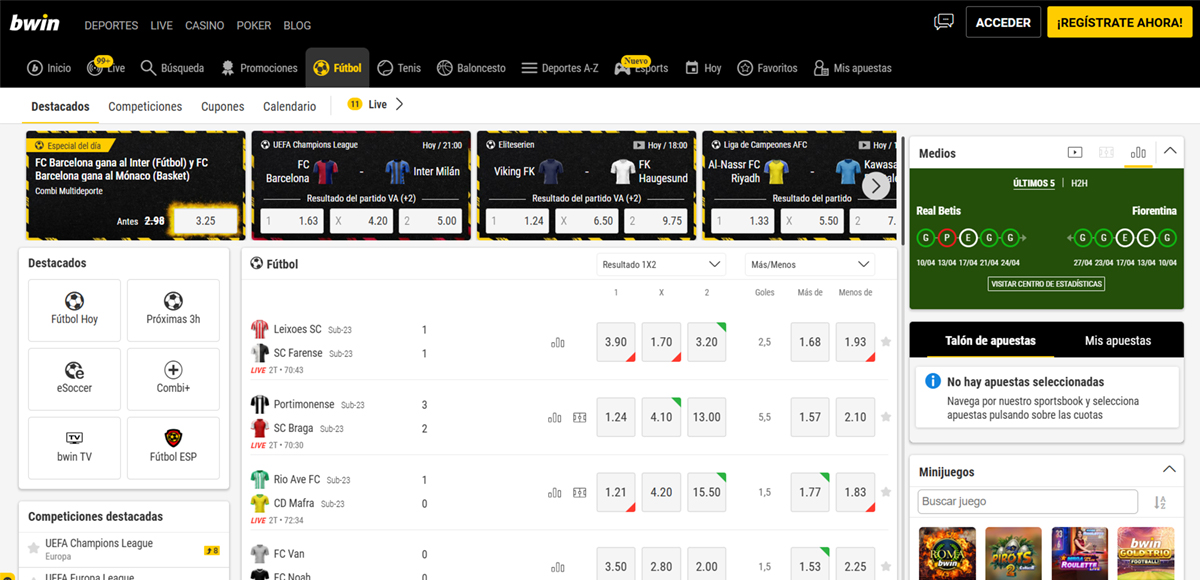This screenshot has height=580, width=1200.
Task: Open eSoccer shortcut tile
Action: (x=75, y=379)
